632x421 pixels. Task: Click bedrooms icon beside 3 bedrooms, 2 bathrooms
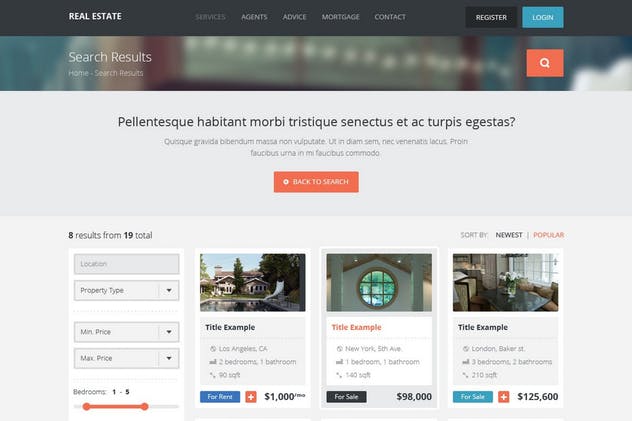click(x=466, y=362)
